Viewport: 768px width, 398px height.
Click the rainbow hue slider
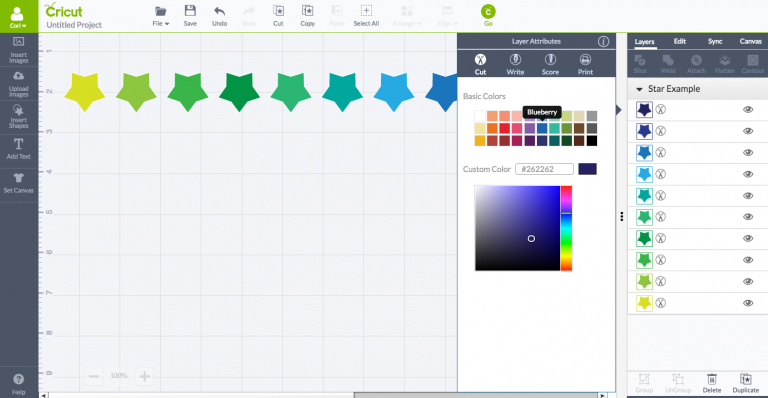[x=566, y=228]
